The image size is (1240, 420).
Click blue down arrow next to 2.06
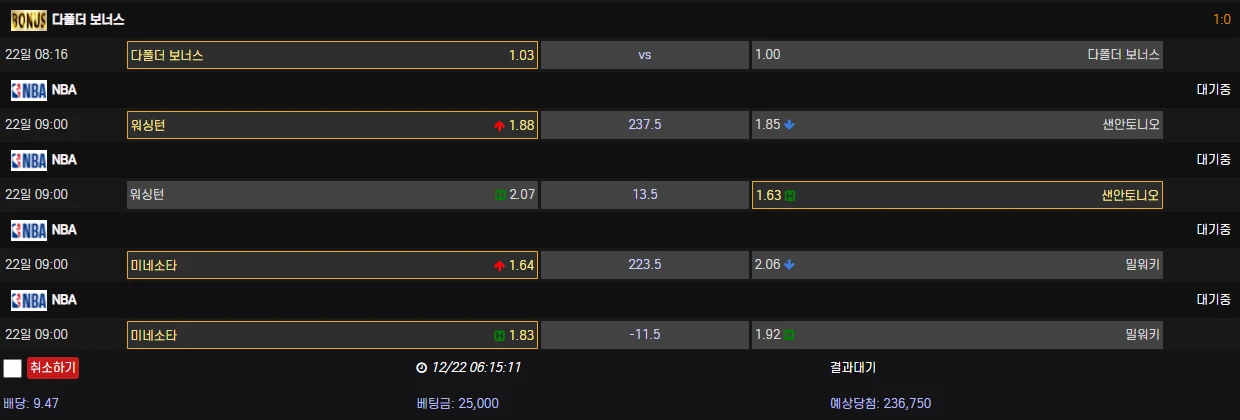[x=789, y=265]
